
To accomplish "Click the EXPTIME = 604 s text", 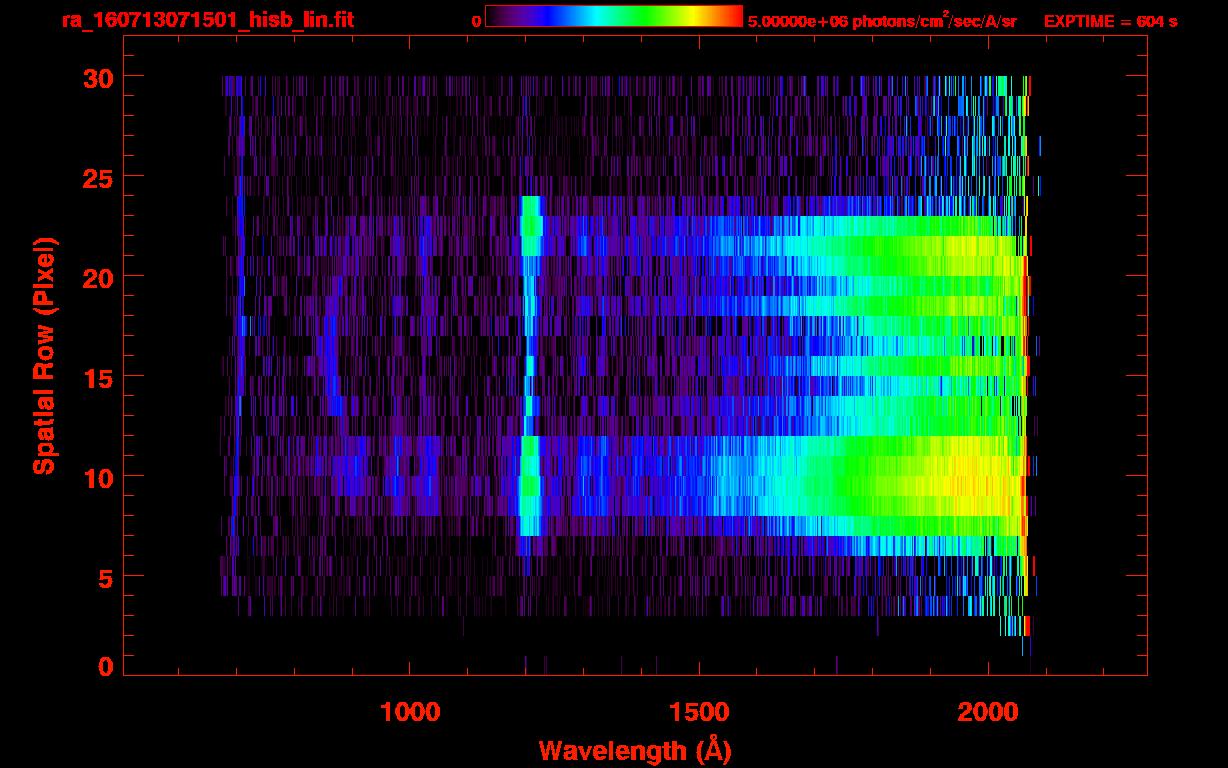I will point(1110,21).
